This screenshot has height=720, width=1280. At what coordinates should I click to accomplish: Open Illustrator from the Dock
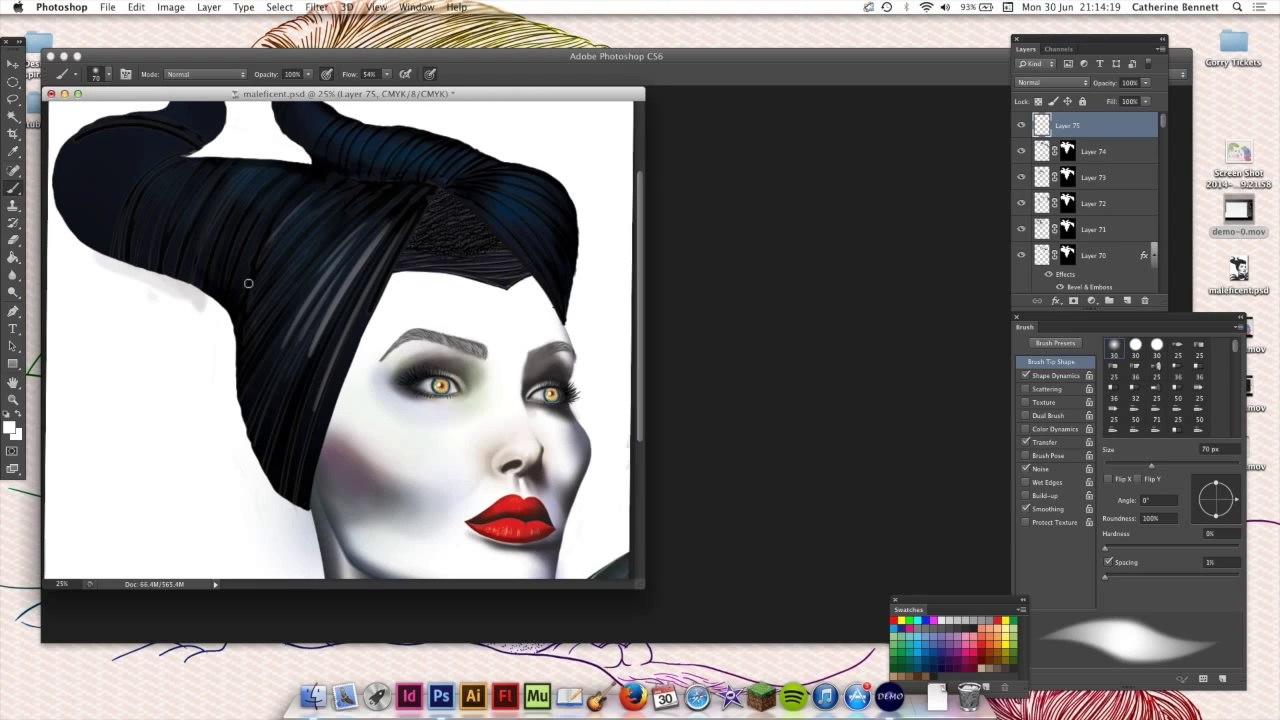pos(473,696)
